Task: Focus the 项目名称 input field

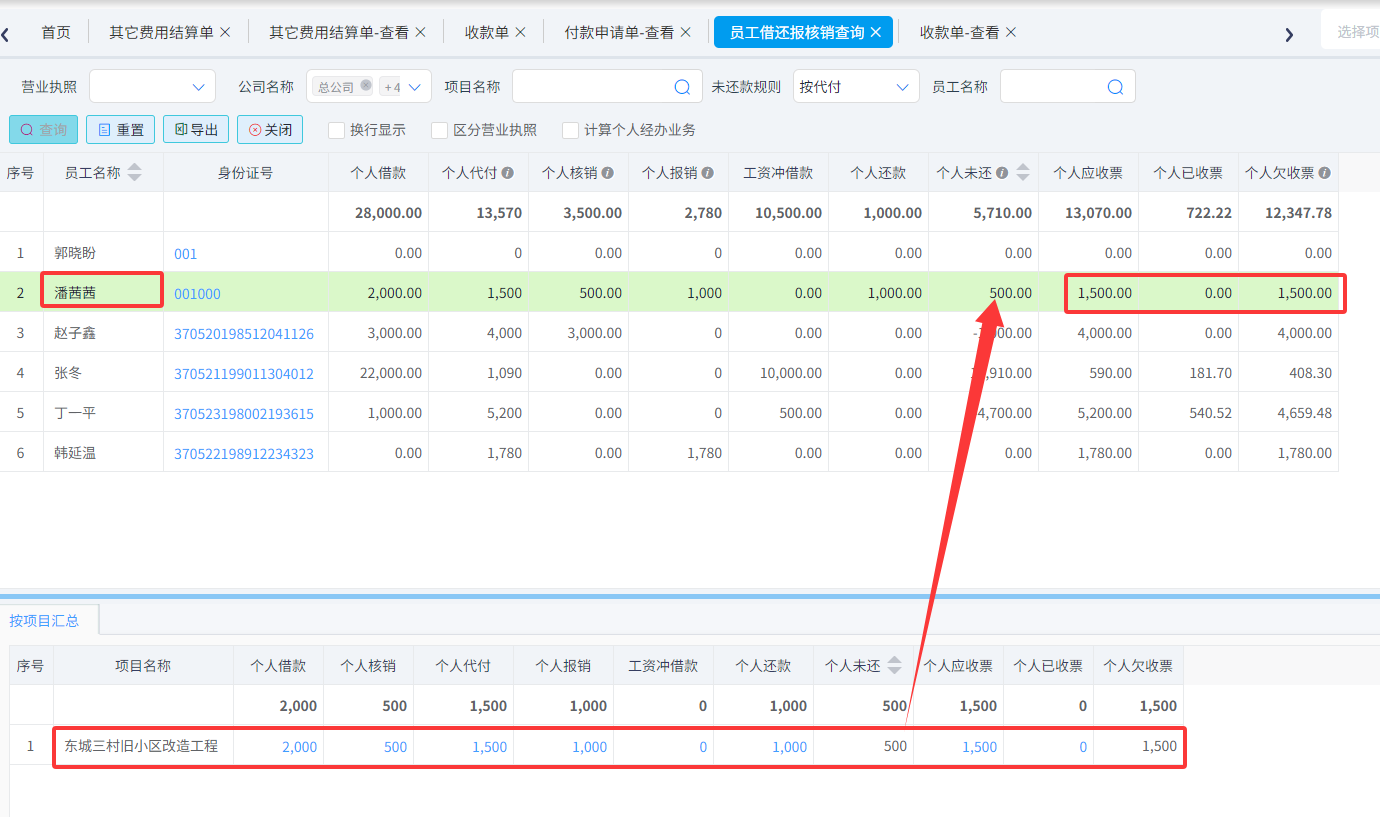Action: coord(593,87)
